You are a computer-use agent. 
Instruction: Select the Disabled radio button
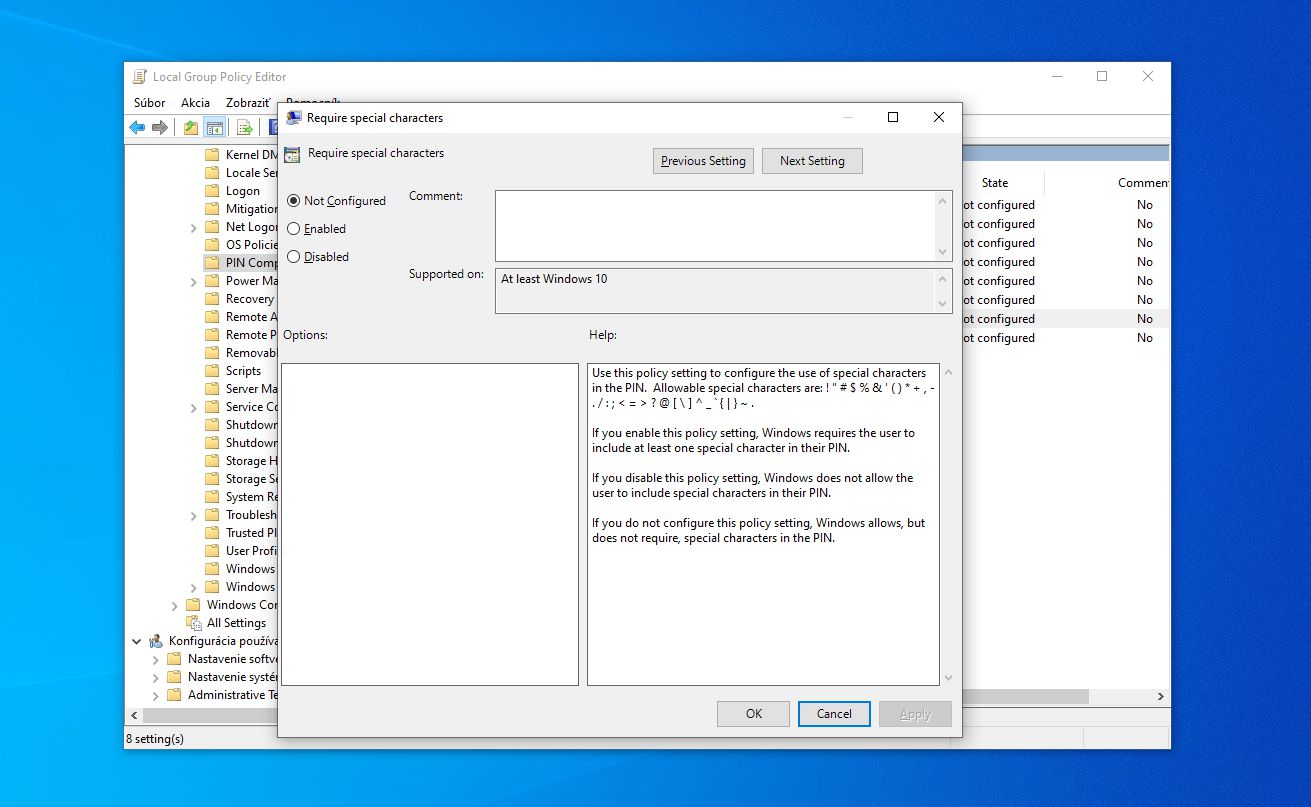click(x=293, y=257)
